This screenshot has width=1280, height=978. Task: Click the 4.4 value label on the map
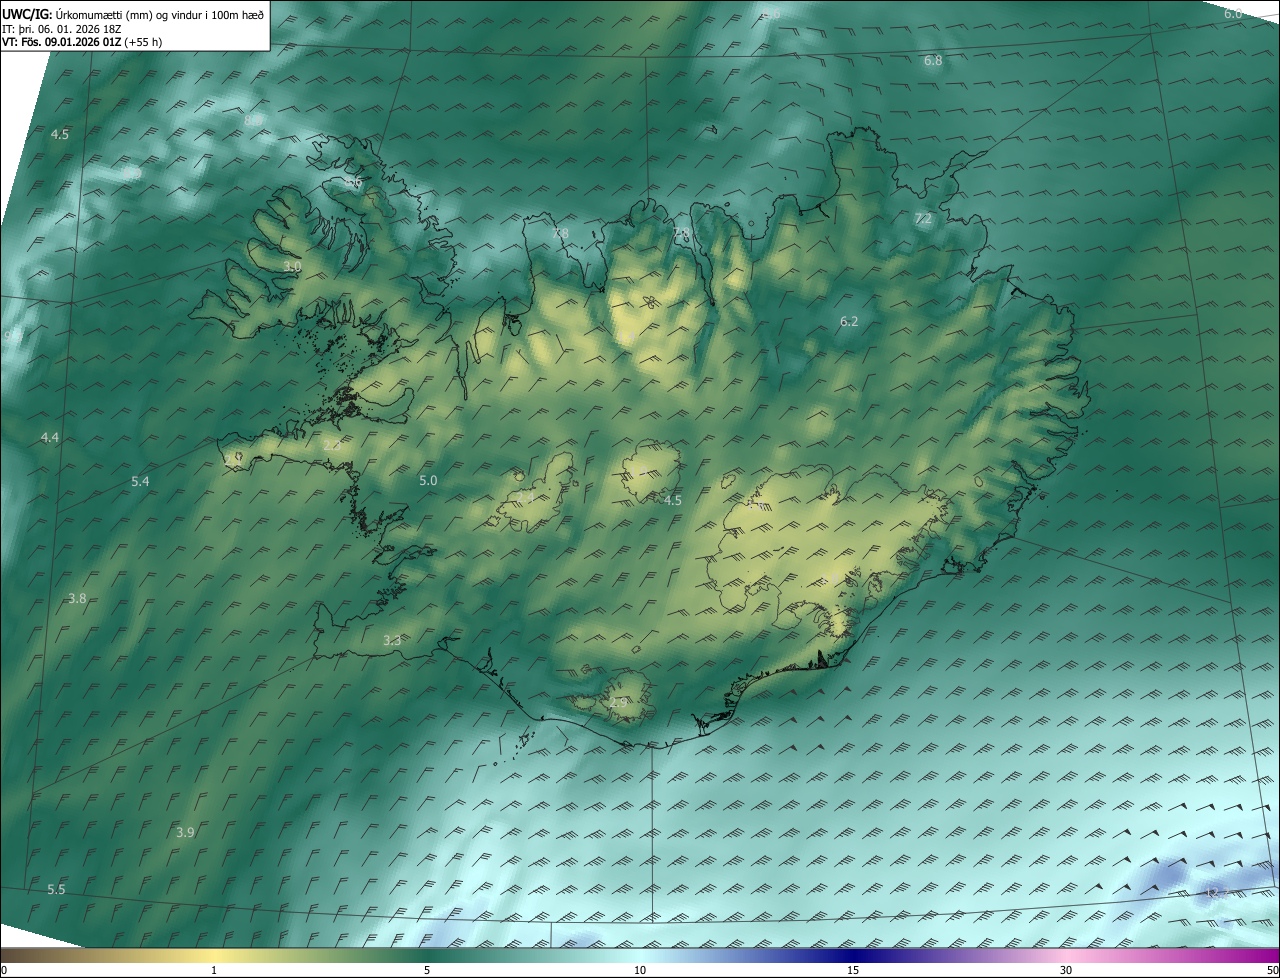tap(50, 438)
